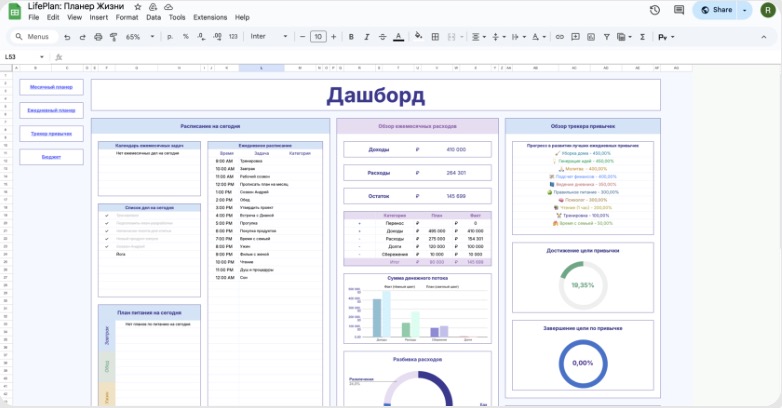Follow the Месячный планер link
The width and height of the screenshot is (782, 408).
click(x=51, y=87)
